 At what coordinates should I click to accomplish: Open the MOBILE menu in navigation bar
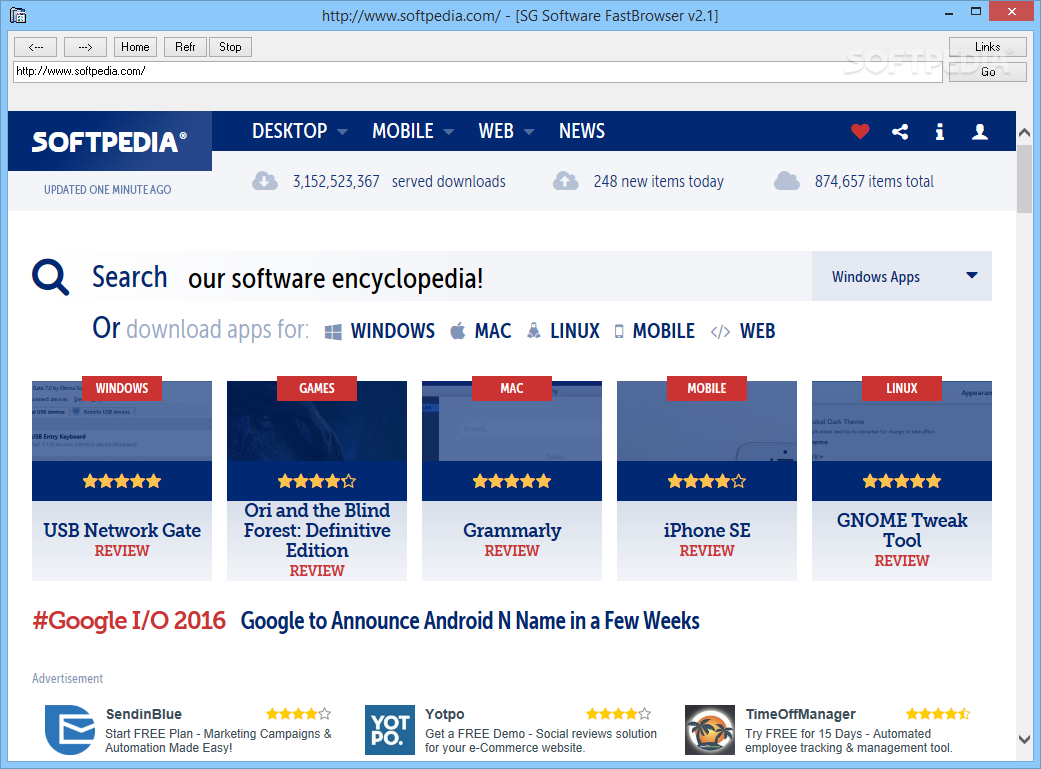[x=402, y=131]
